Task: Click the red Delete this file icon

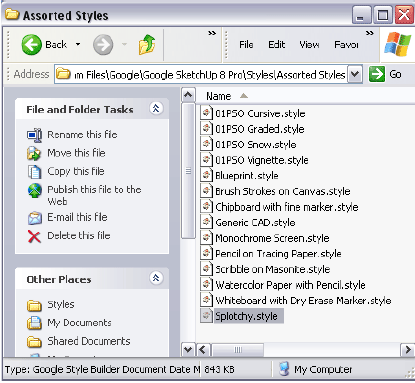Action: click(34, 237)
